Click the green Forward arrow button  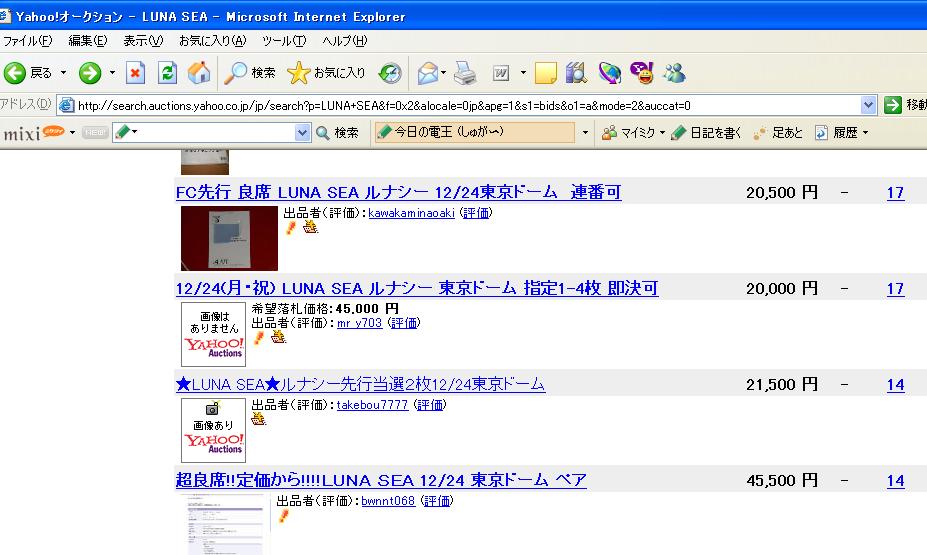click(90, 73)
